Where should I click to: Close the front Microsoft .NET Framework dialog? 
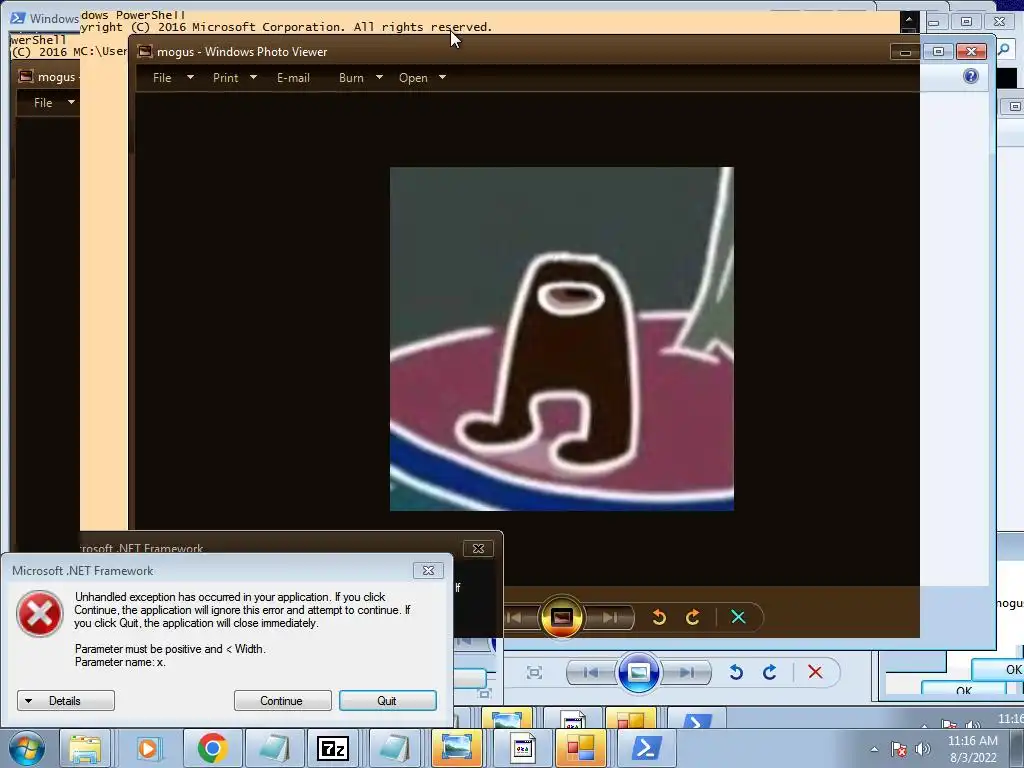coord(428,570)
